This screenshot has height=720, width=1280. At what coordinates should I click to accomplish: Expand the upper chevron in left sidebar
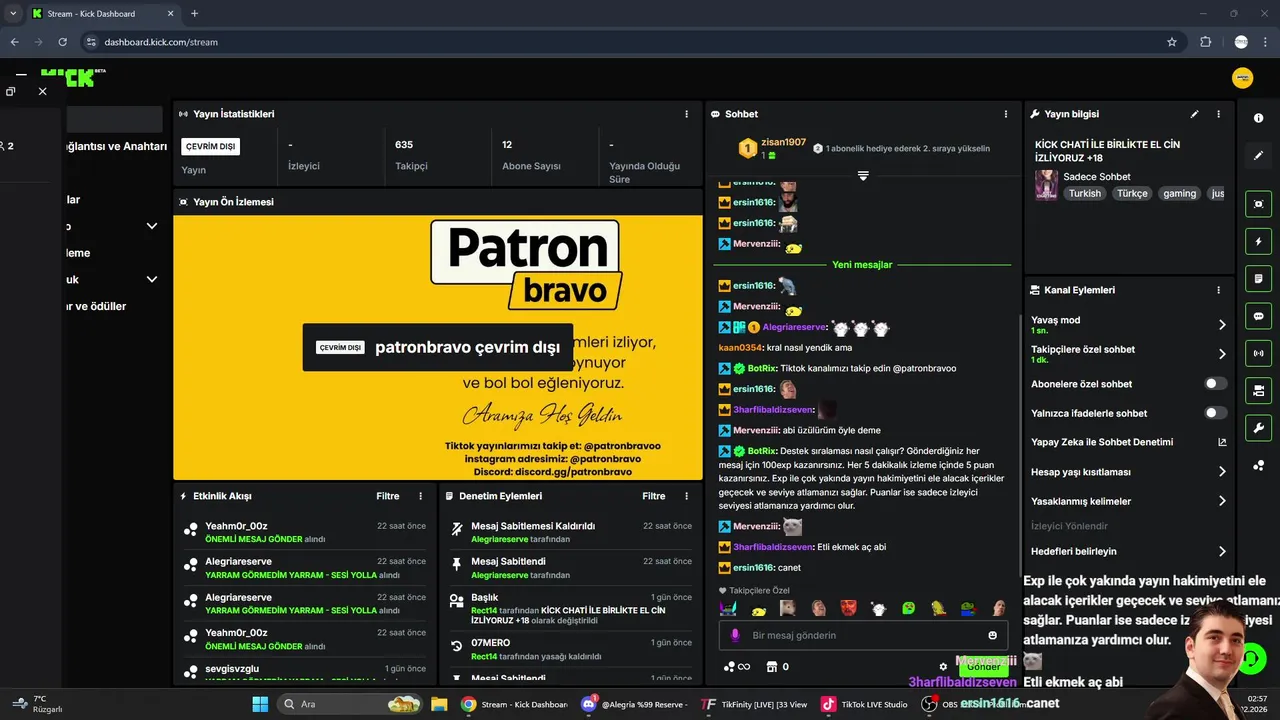[x=152, y=226]
